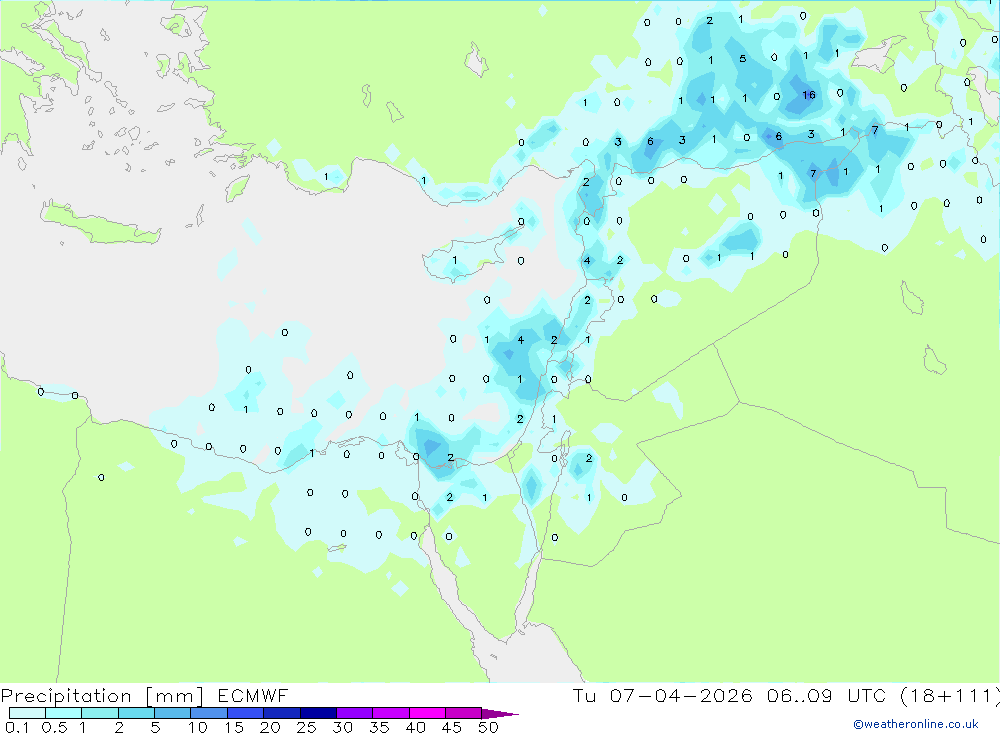Click the "45" legend scale label
The image size is (1000, 733).
coord(452,727)
